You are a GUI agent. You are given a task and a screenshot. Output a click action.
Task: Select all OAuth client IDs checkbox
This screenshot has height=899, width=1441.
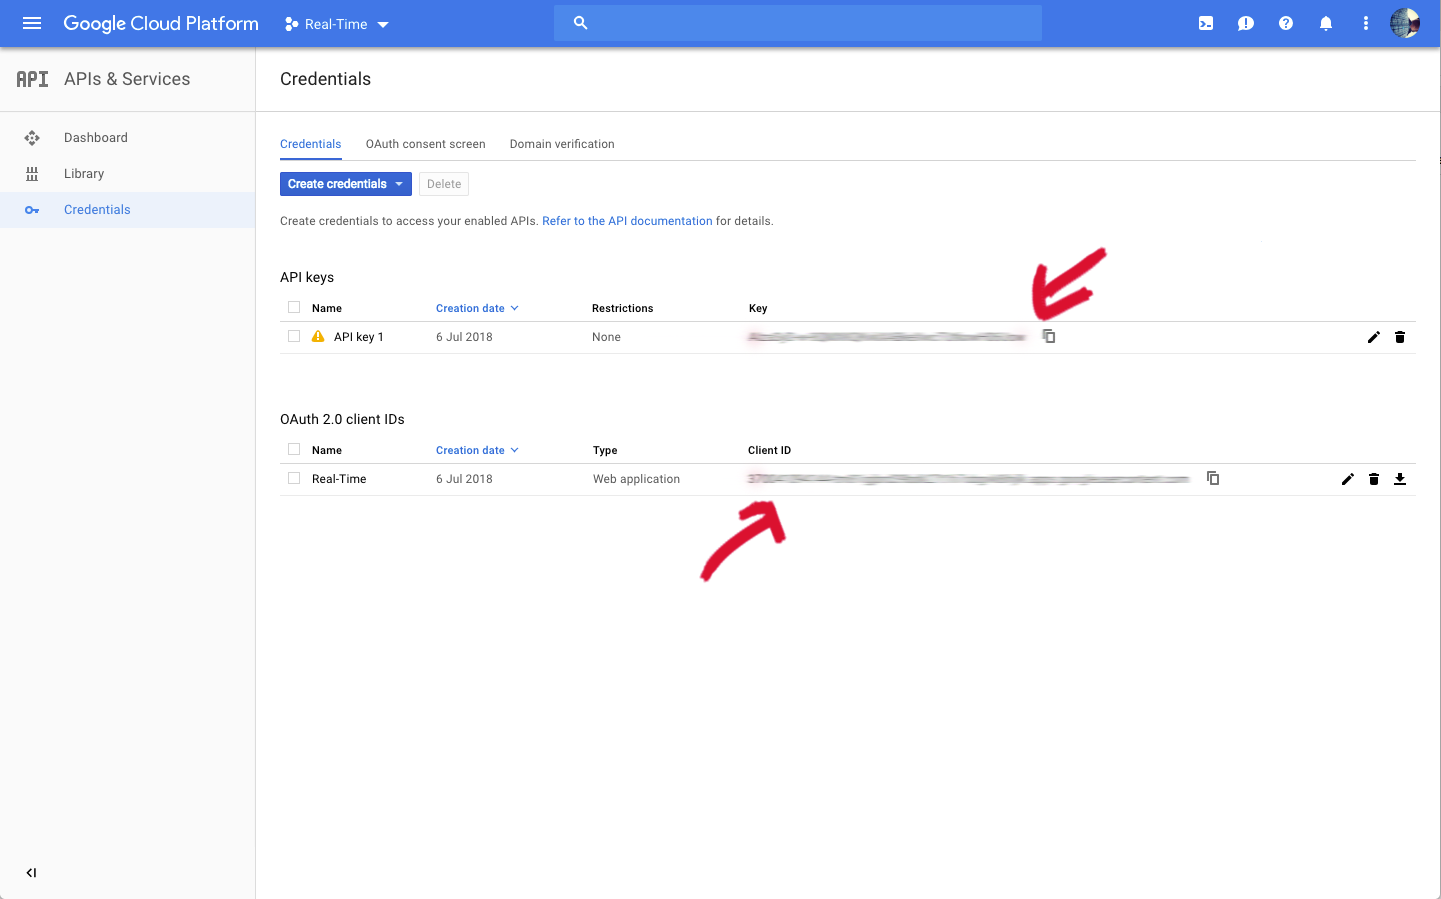pyautogui.click(x=294, y=449)
